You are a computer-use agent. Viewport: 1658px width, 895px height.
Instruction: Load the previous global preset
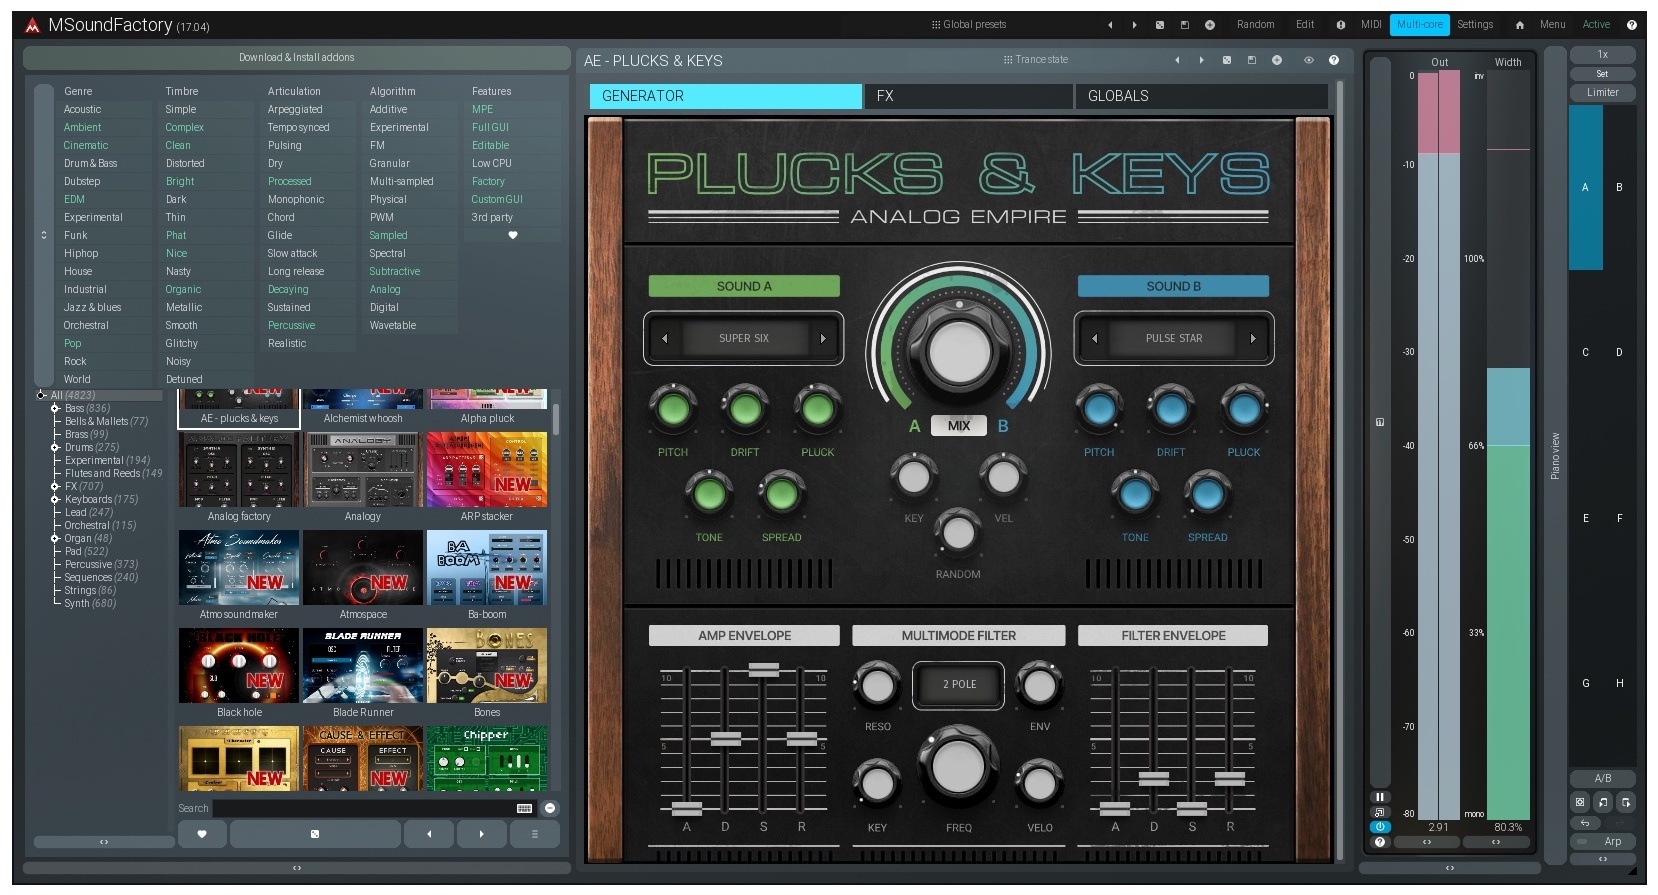(x=1110, y=25)
